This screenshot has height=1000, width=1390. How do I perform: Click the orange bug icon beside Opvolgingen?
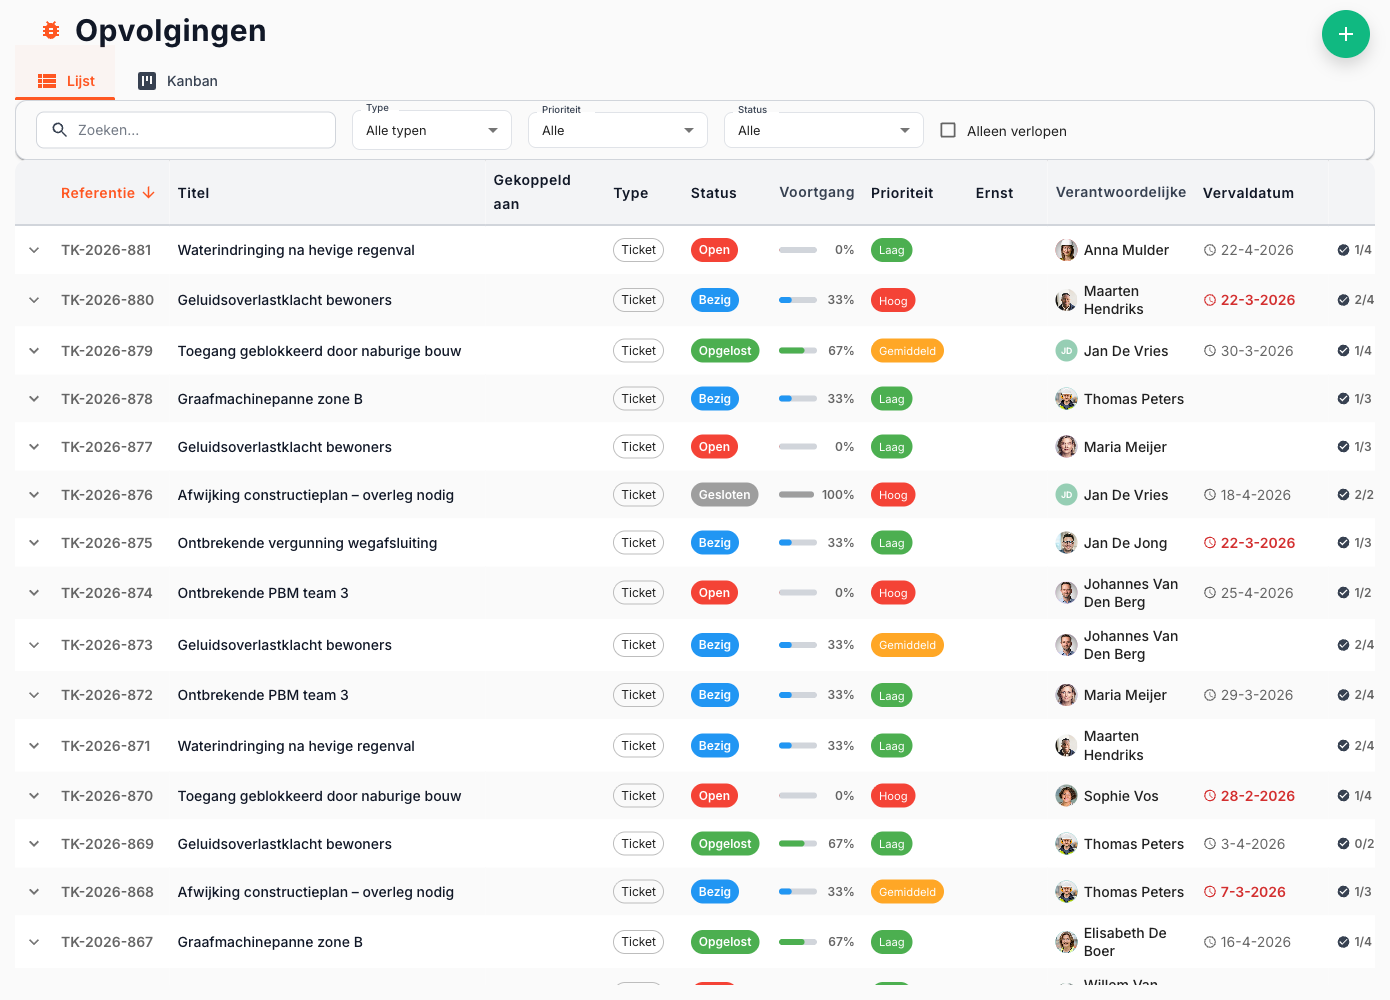pos(51,31)
